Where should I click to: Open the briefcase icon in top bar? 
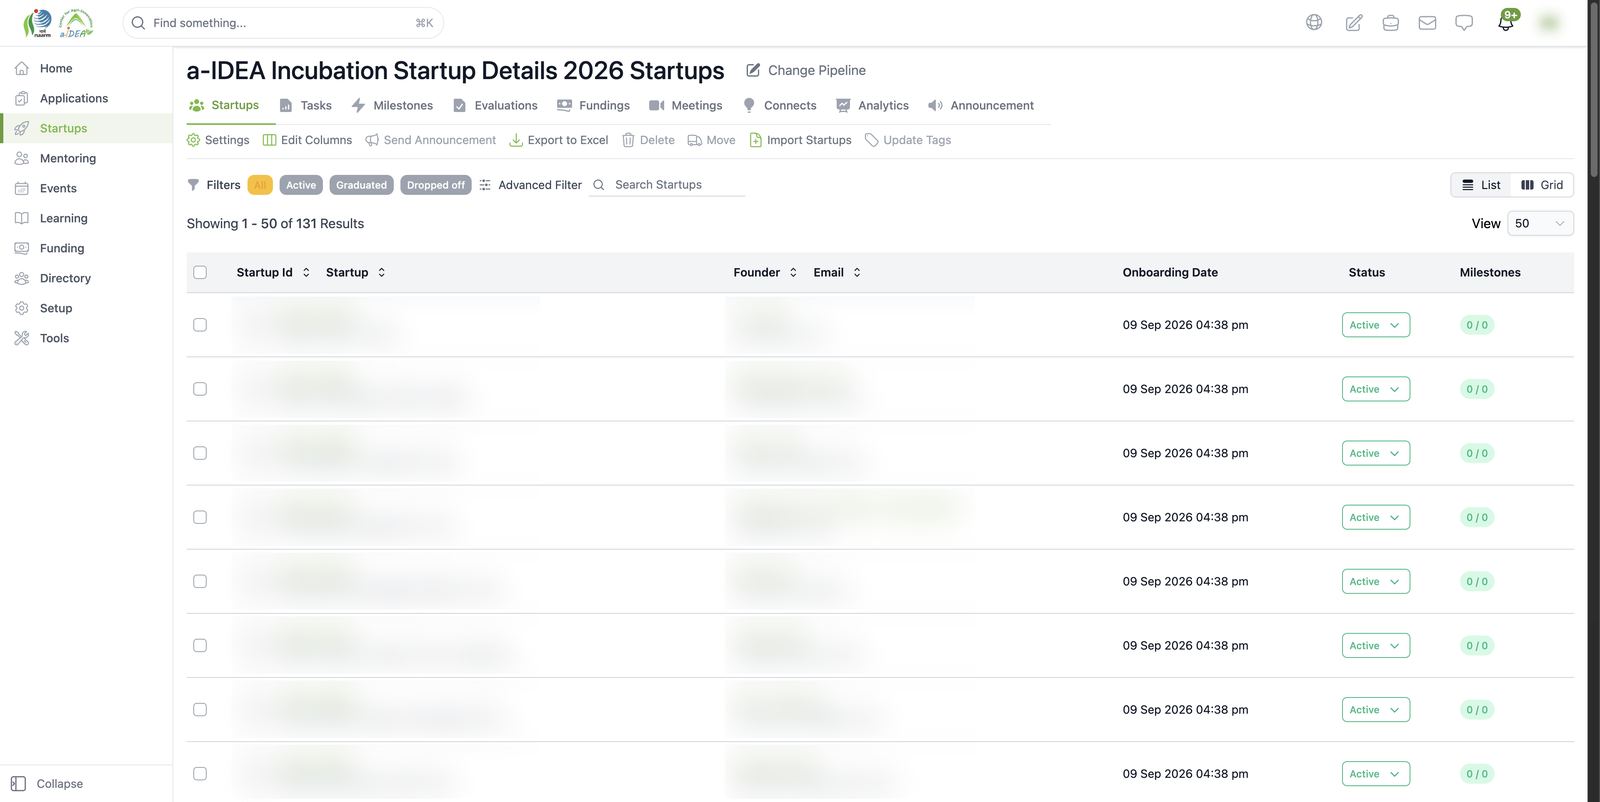[x=1390, y=22]
